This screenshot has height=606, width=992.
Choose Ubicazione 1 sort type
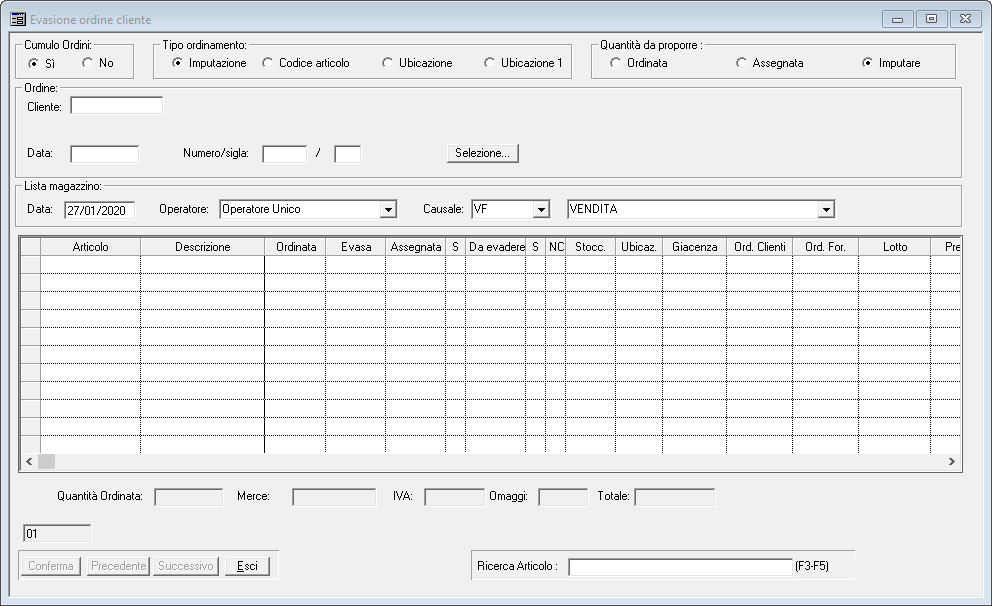coord(489,63)
